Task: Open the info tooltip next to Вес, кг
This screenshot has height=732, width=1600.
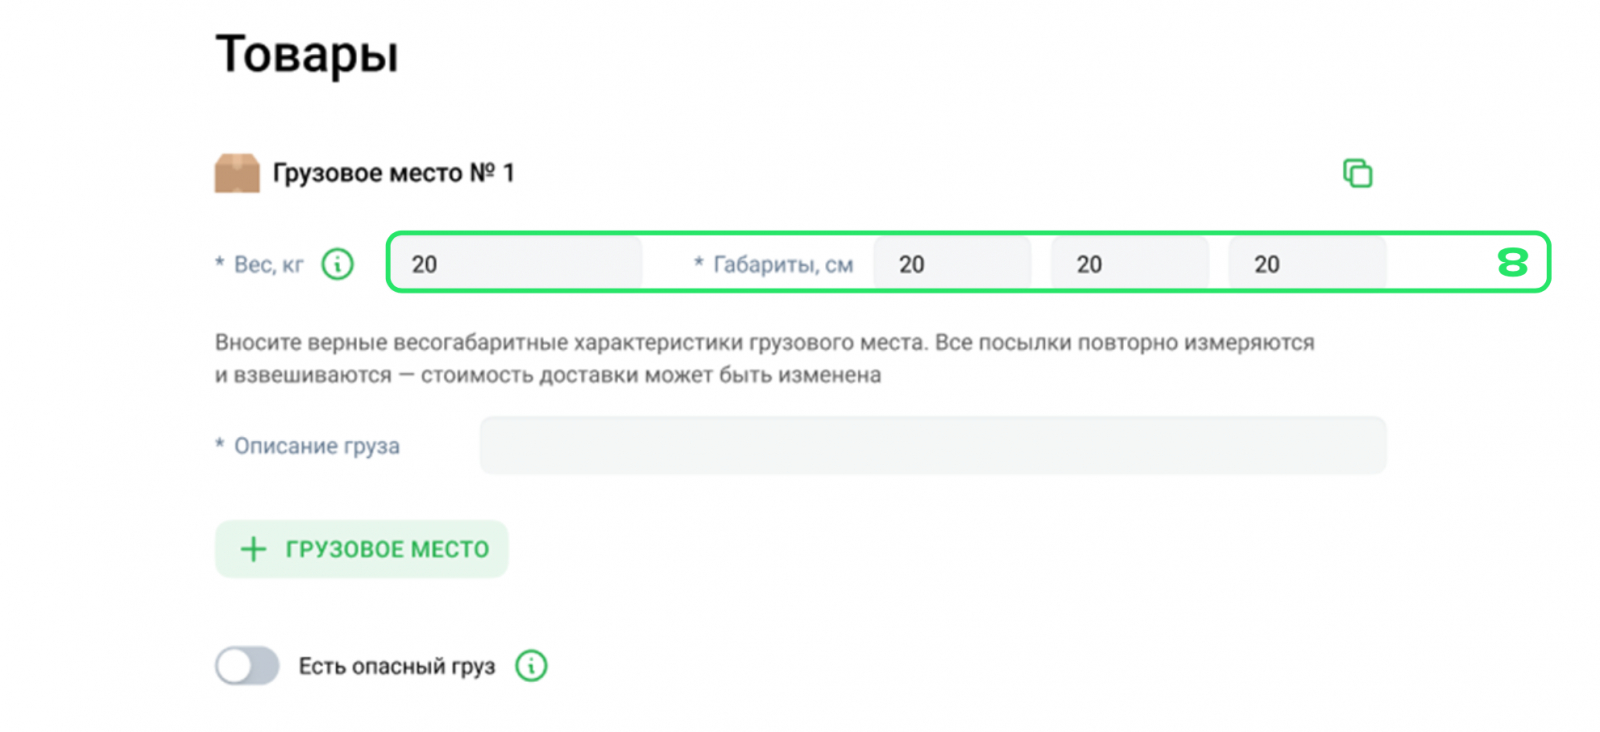Action: (x=337, y=264)
